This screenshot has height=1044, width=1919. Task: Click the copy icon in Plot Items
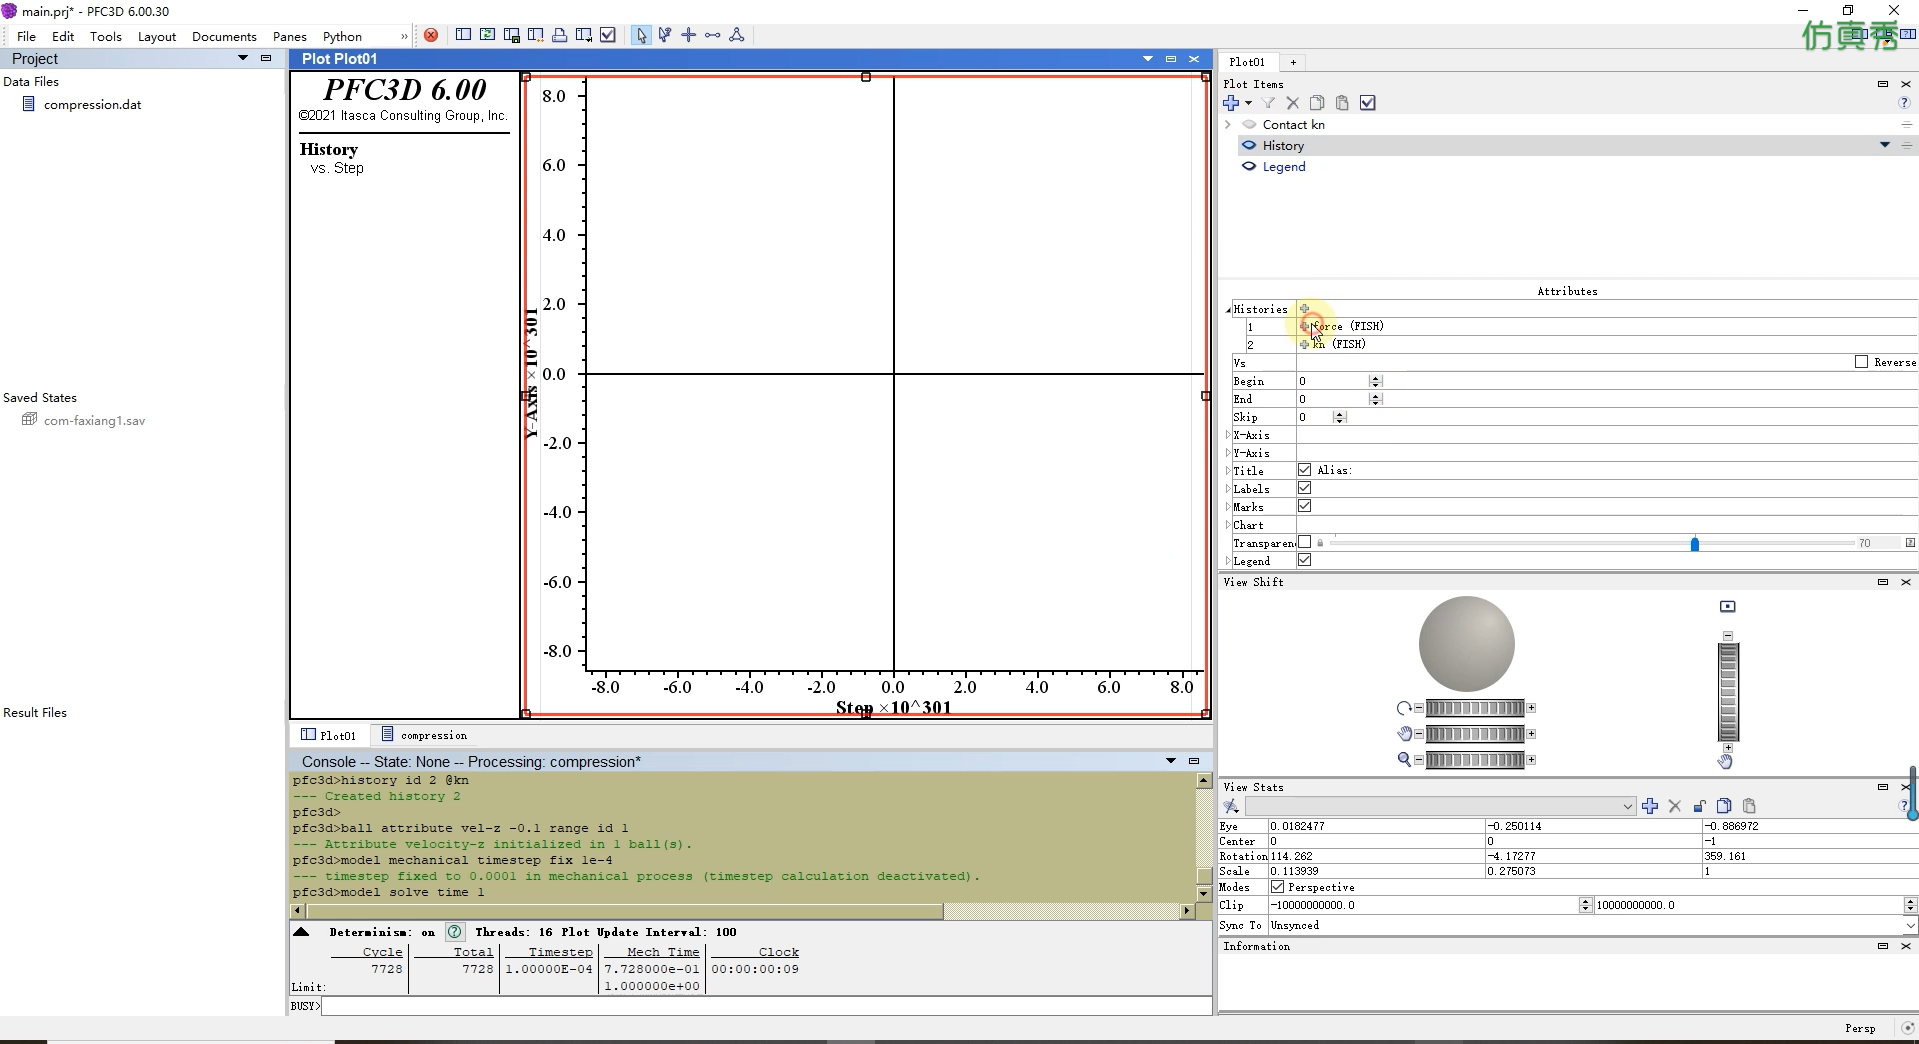[x=1317, y=103]
